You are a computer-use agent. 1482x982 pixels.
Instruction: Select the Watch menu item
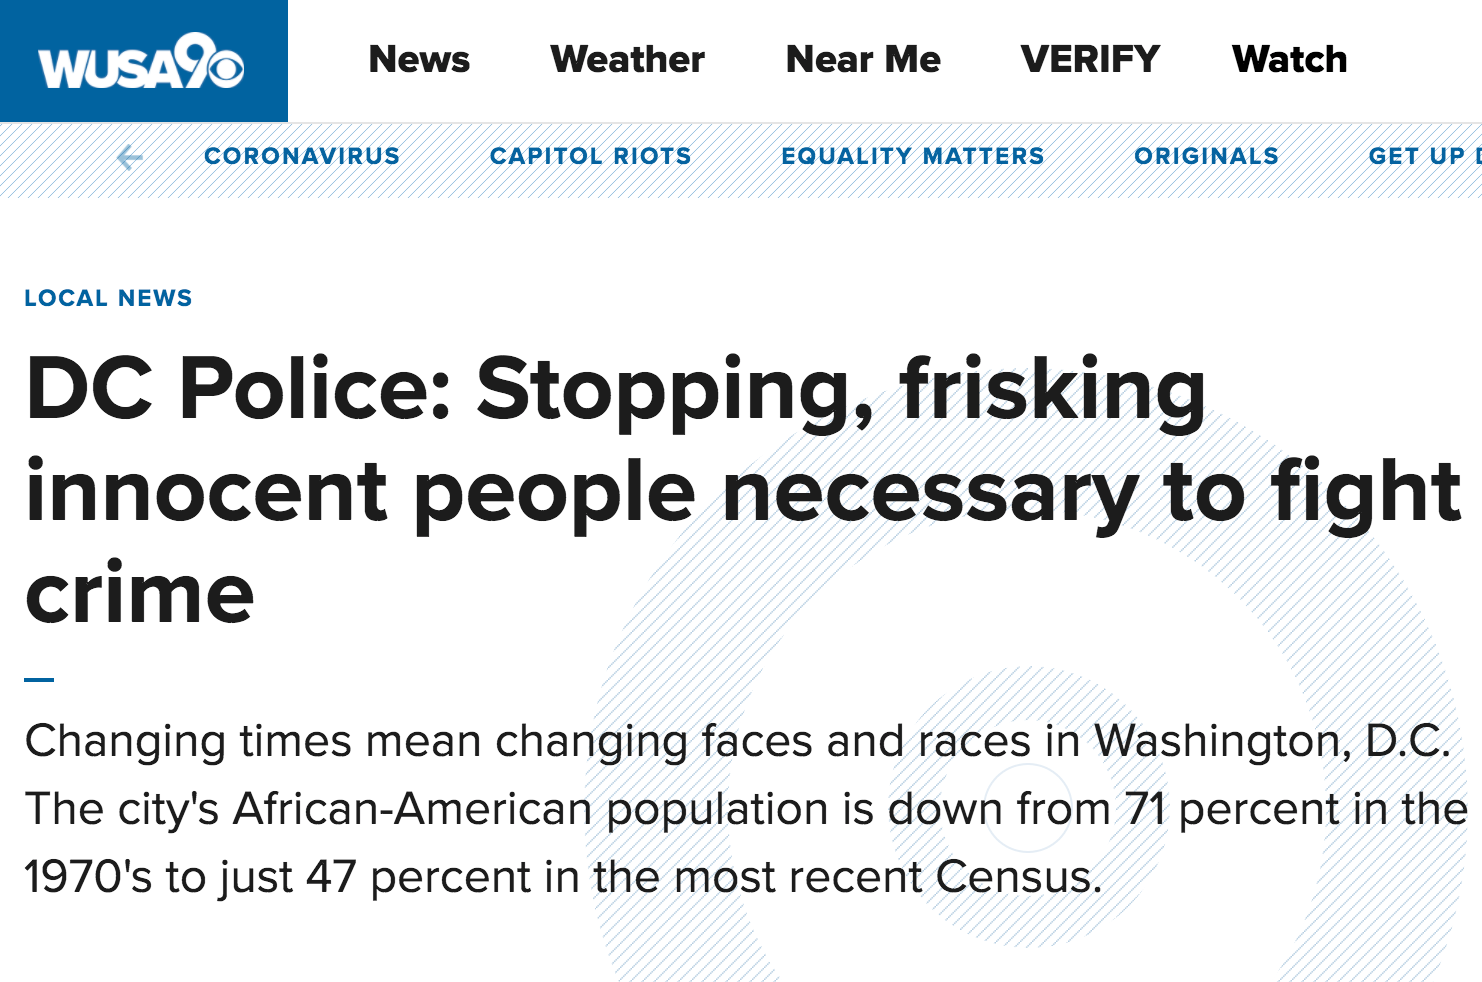tap(1289, 60)
